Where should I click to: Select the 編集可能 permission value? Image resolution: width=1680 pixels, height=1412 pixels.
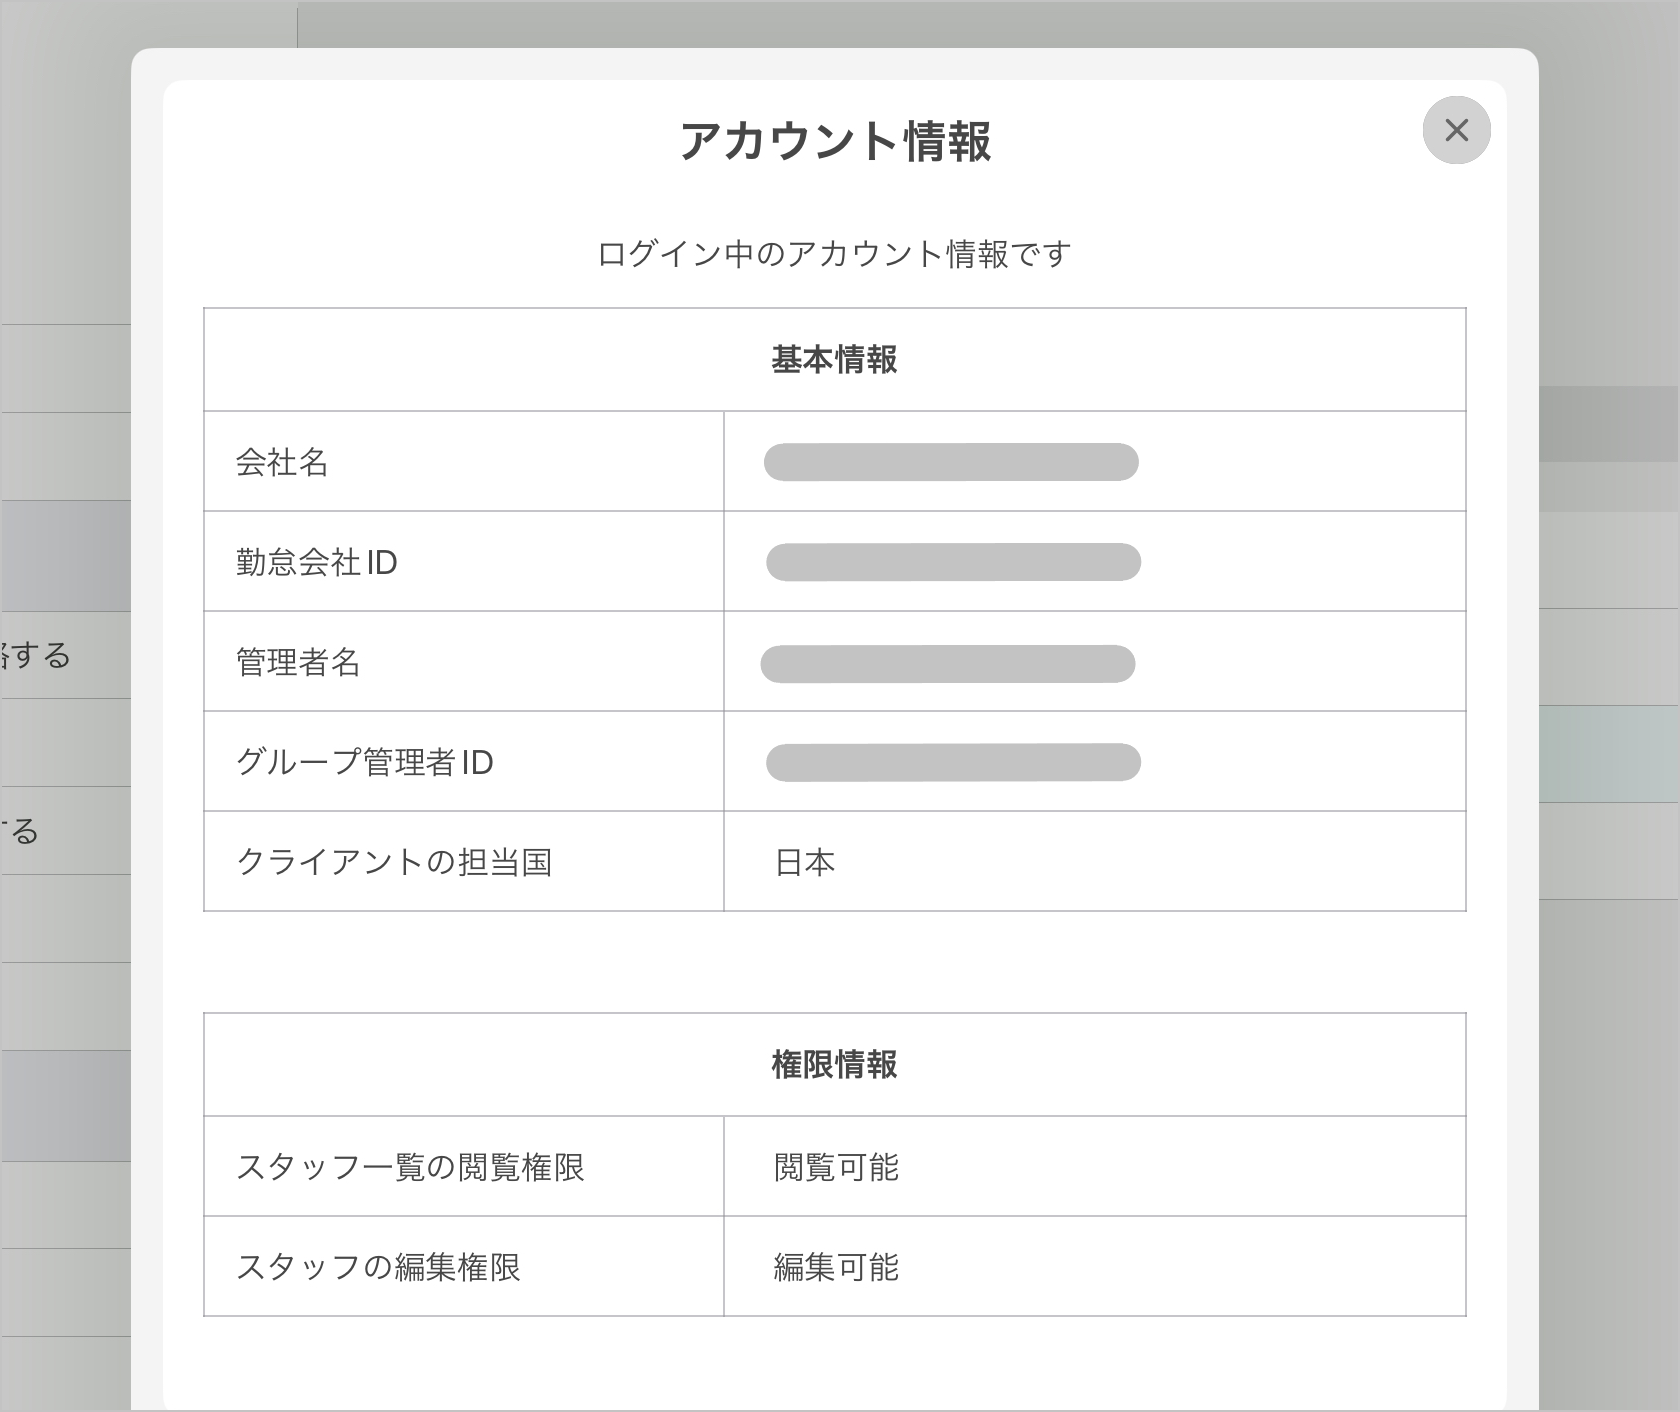point(837,1267)
